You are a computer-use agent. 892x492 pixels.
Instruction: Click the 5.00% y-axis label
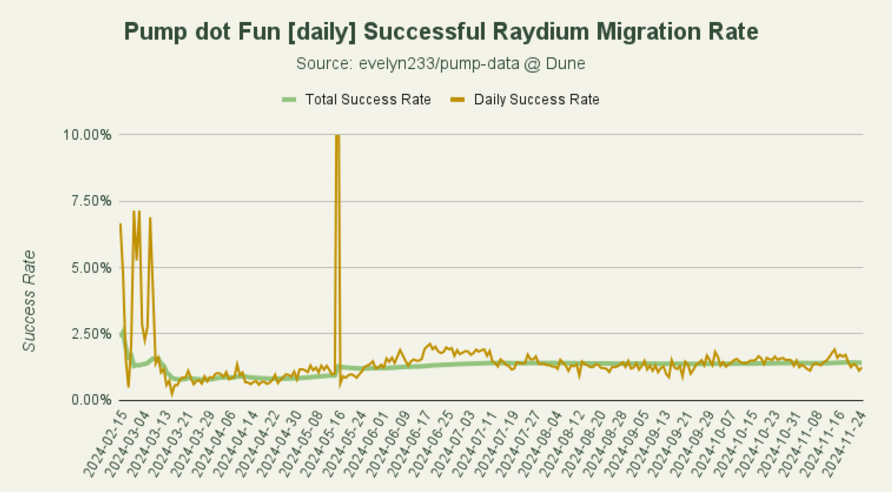(x=90, y=268)
